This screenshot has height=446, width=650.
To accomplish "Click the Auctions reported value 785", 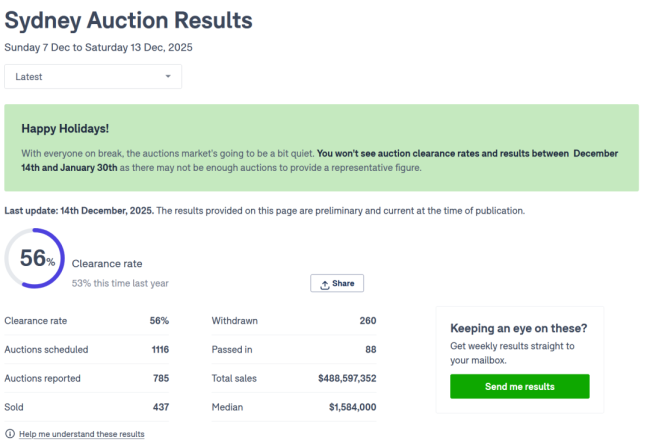I will click(x=160, y=378).
